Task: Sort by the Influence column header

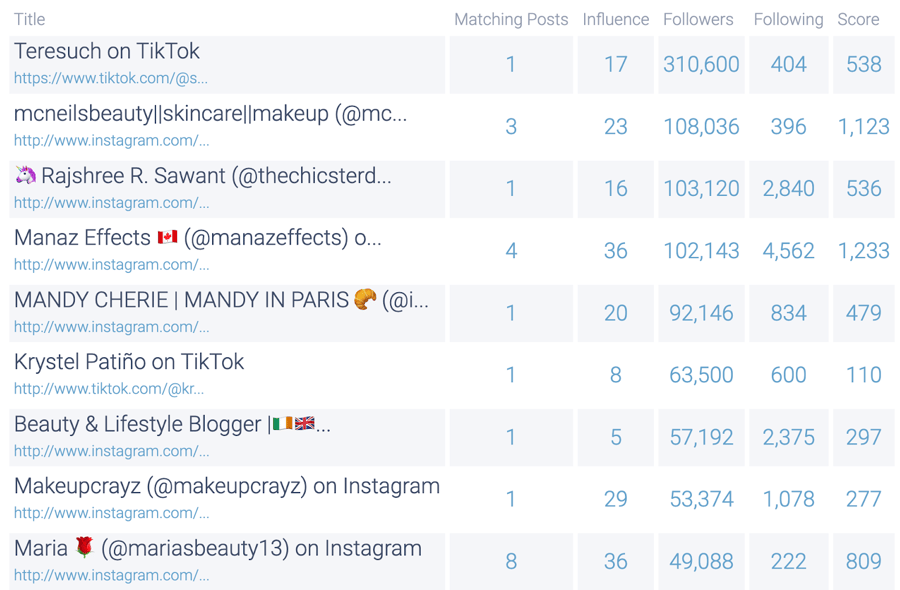Action: 615,19
